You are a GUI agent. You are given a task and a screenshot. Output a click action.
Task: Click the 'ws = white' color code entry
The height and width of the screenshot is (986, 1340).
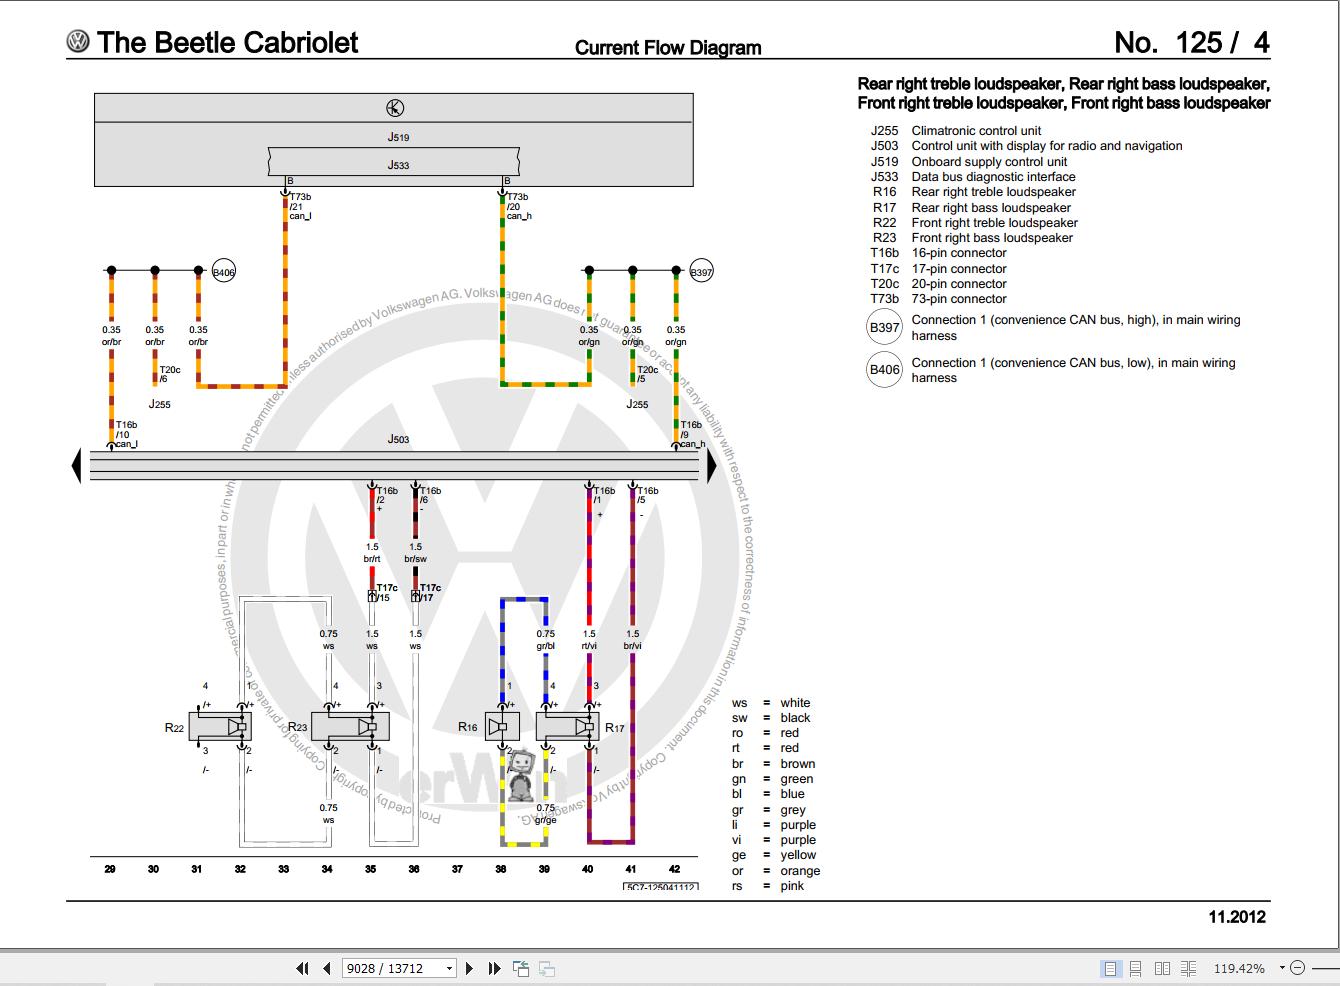[771, 703]
